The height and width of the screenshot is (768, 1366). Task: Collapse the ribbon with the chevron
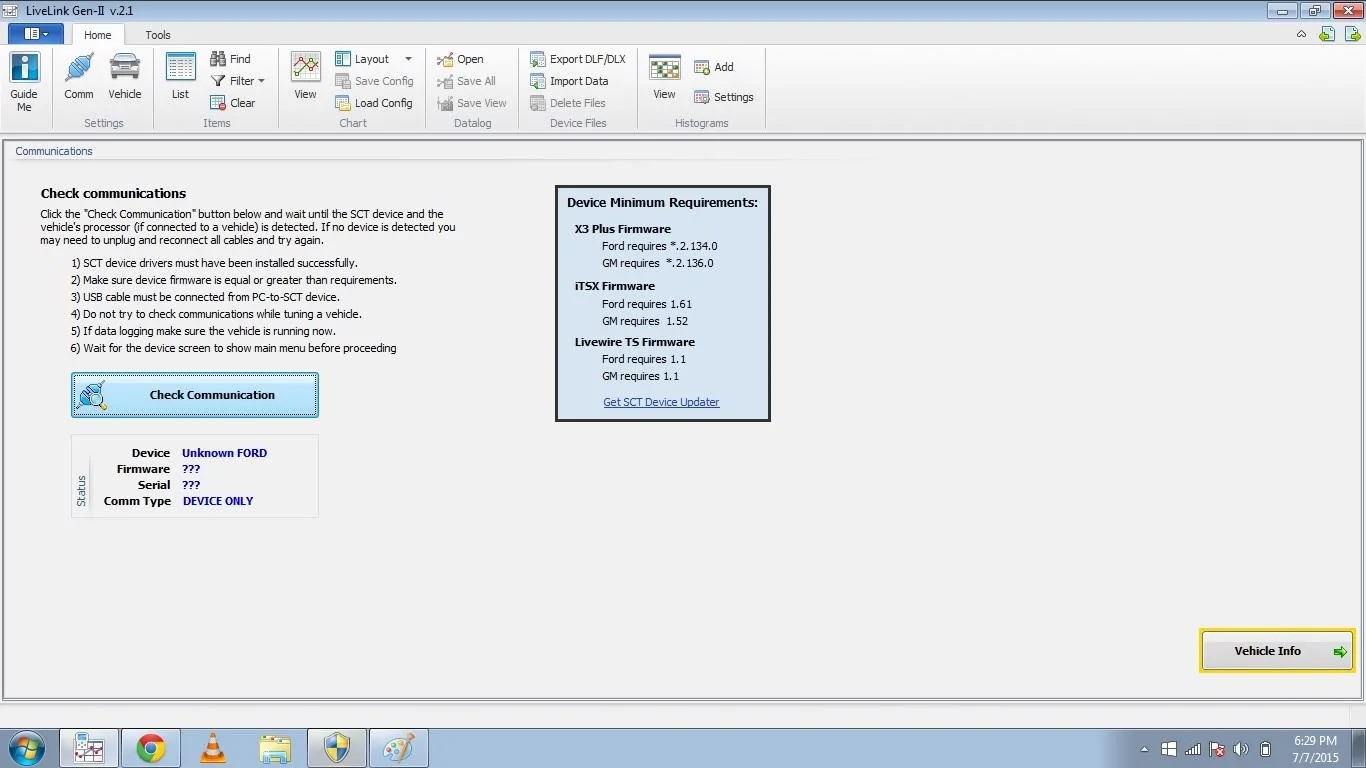coord(1301,34)
